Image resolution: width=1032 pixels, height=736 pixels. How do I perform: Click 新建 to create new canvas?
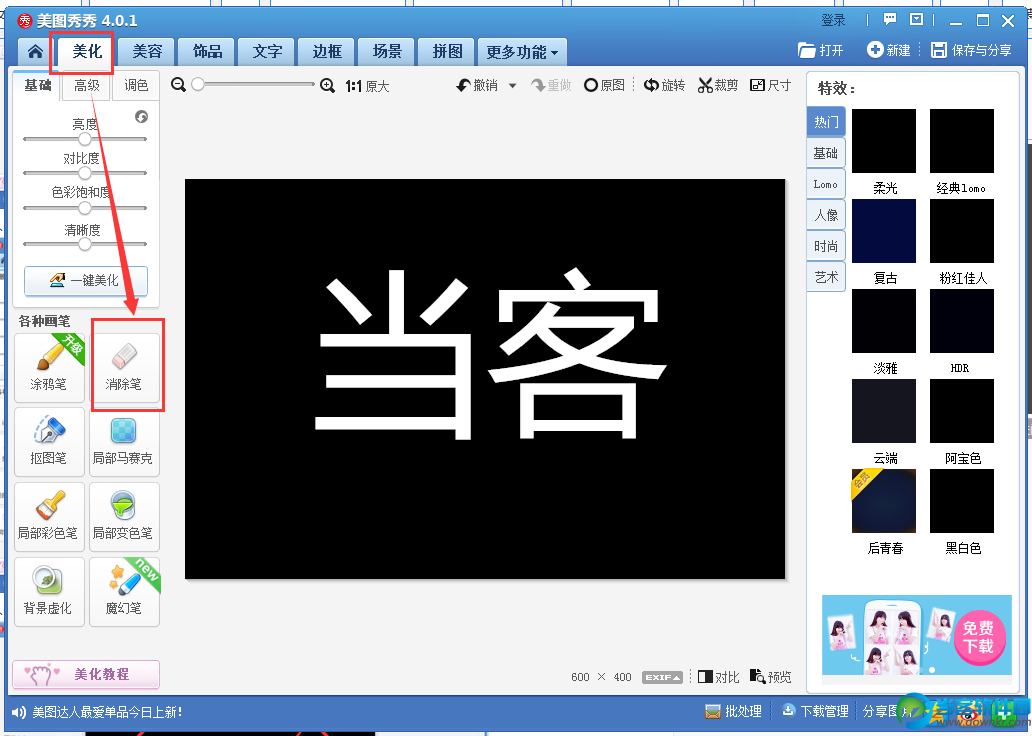point(889,50)
